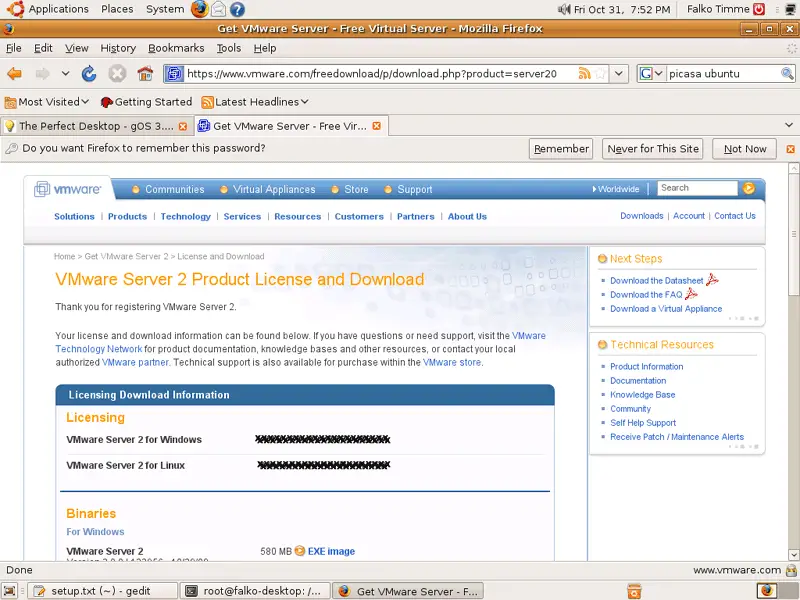Image resolution: width=800 pixels, height=600 pixels.
Task: Open the Products navigation link
Action: tap(128, 216)
